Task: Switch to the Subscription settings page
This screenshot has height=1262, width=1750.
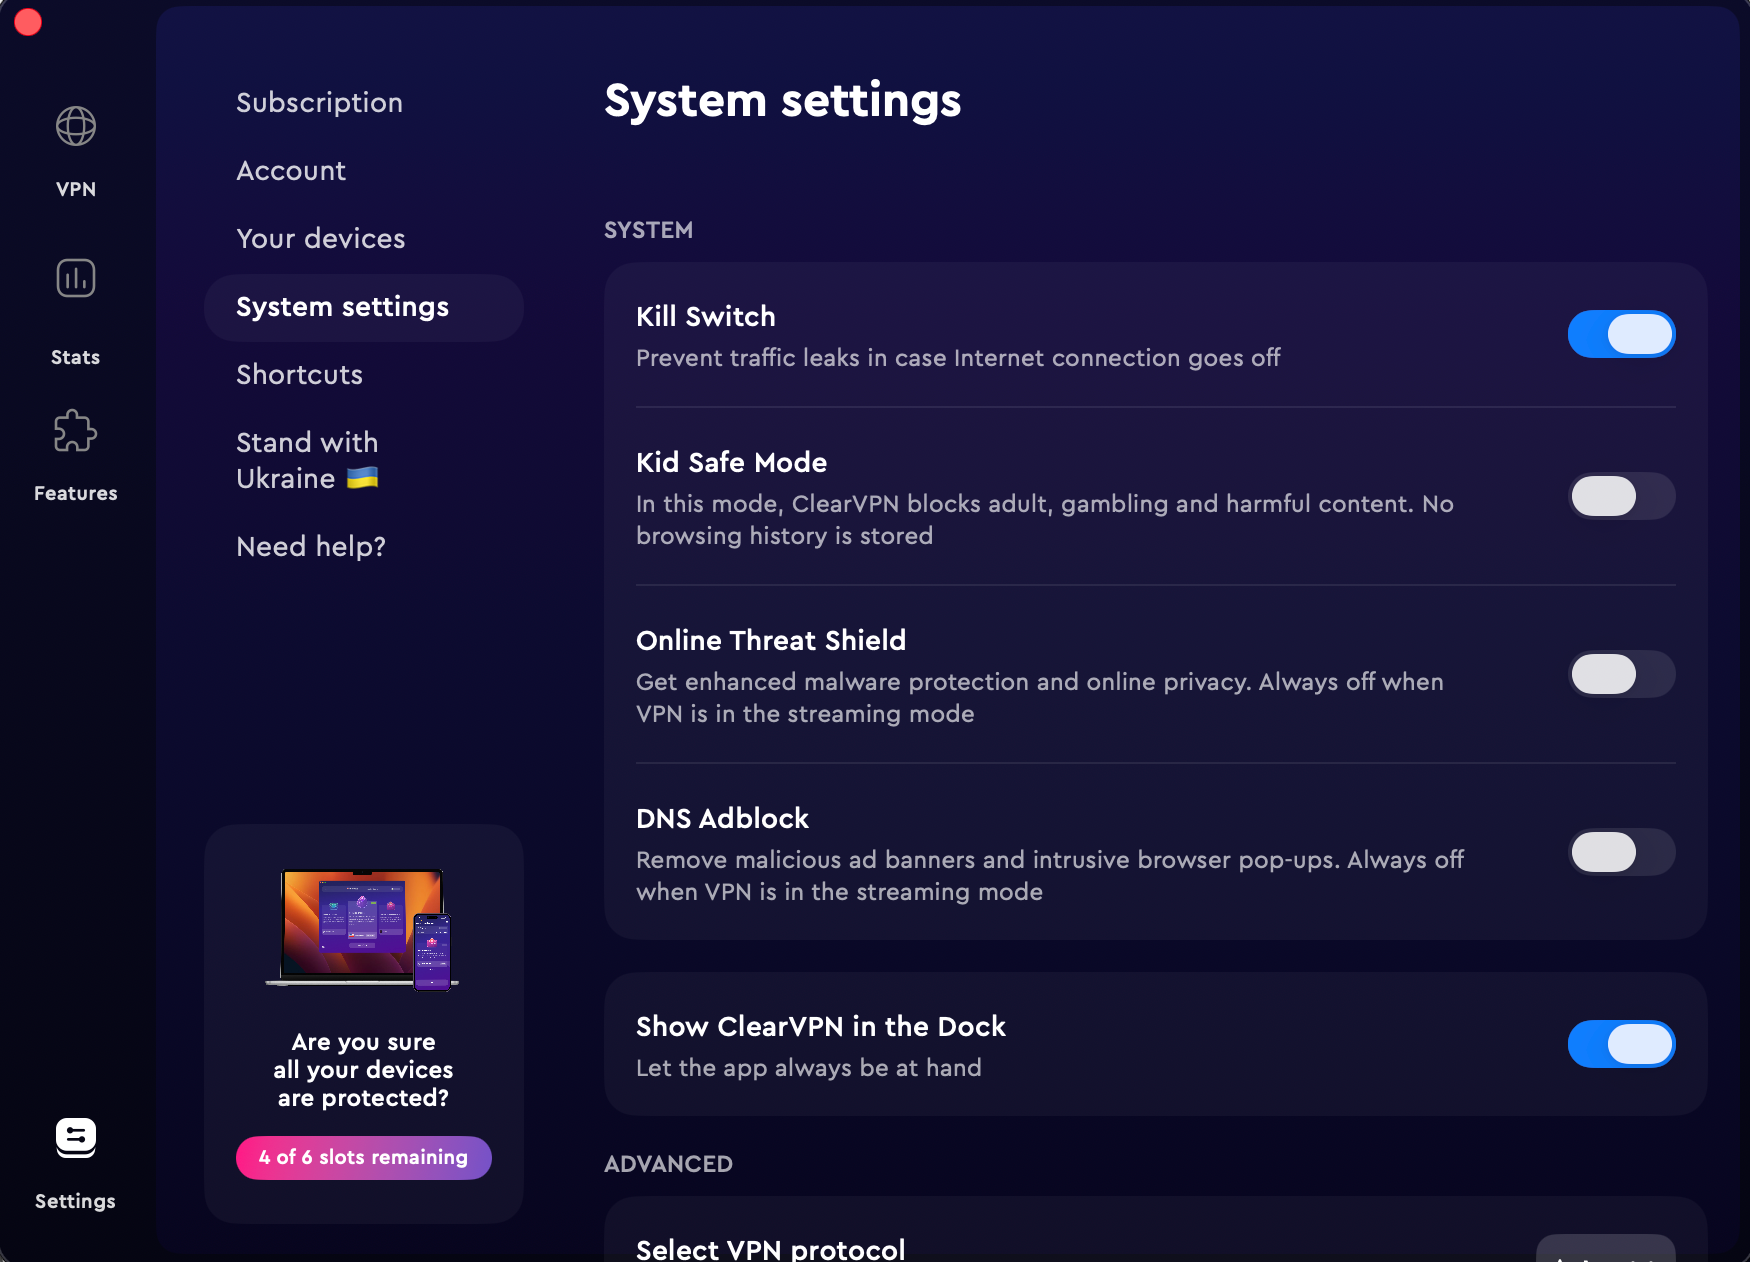Action: point(319,102)
